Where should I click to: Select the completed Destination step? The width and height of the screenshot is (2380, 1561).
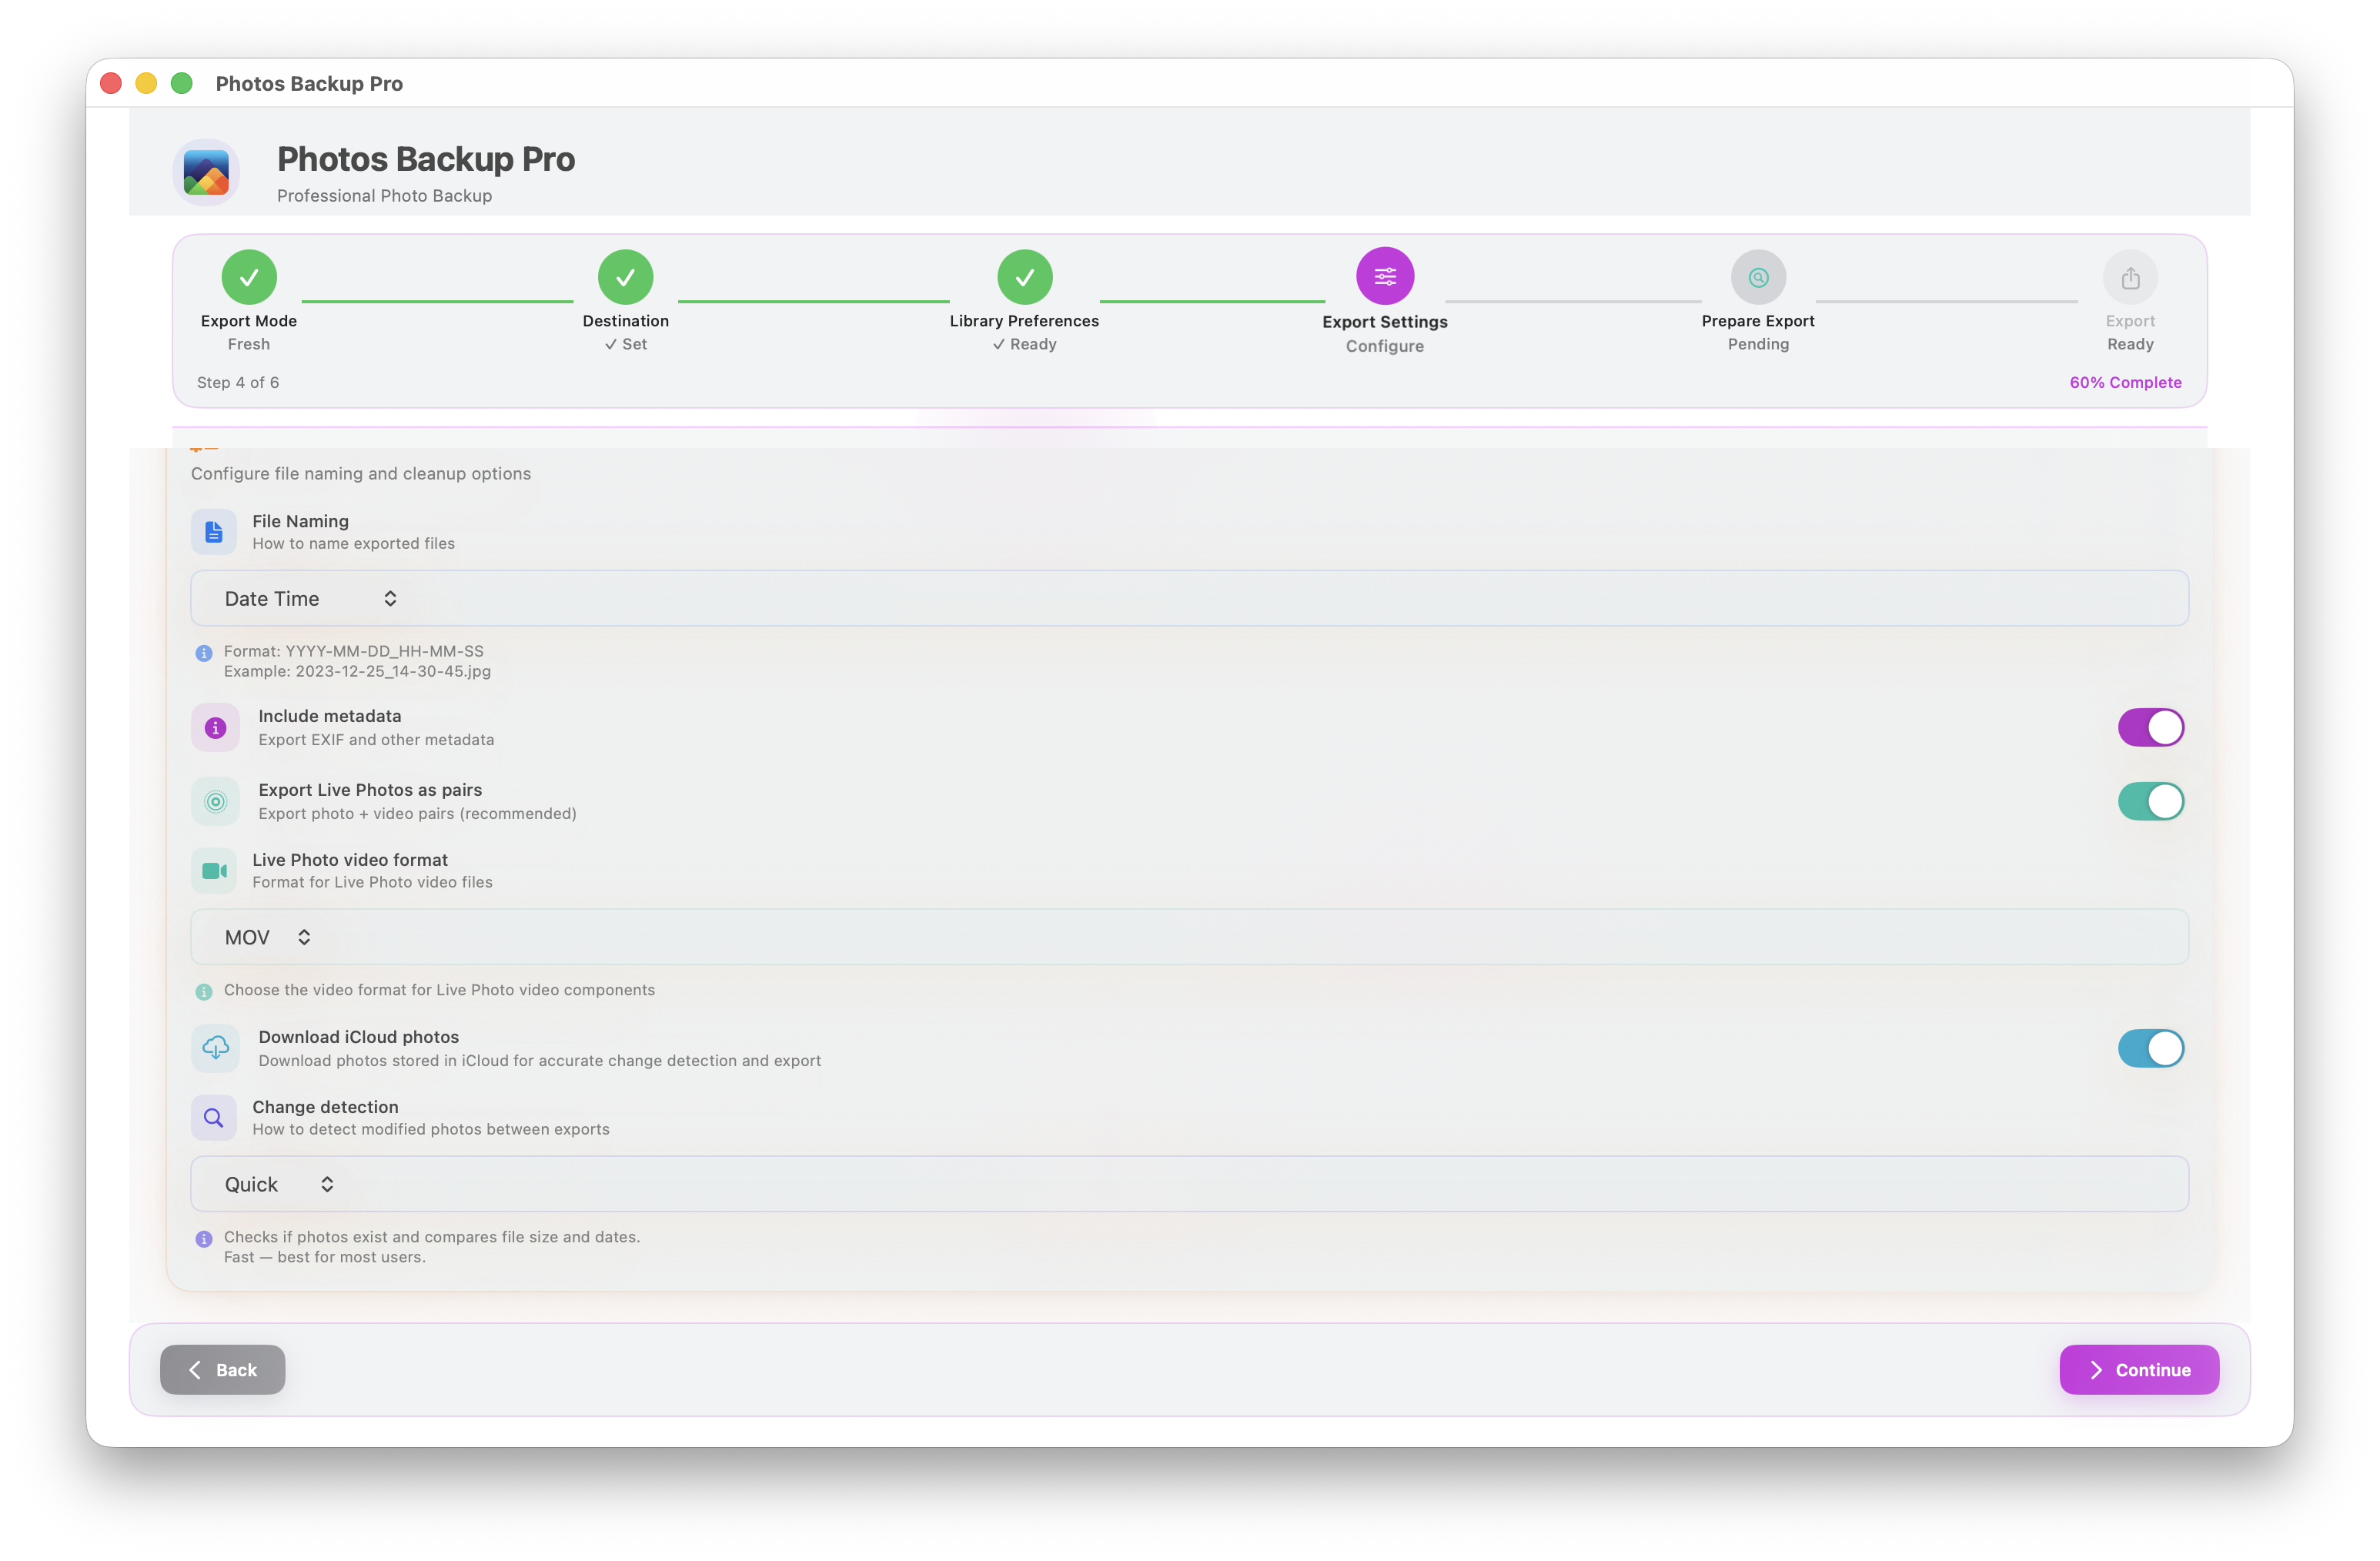point(625,276)
